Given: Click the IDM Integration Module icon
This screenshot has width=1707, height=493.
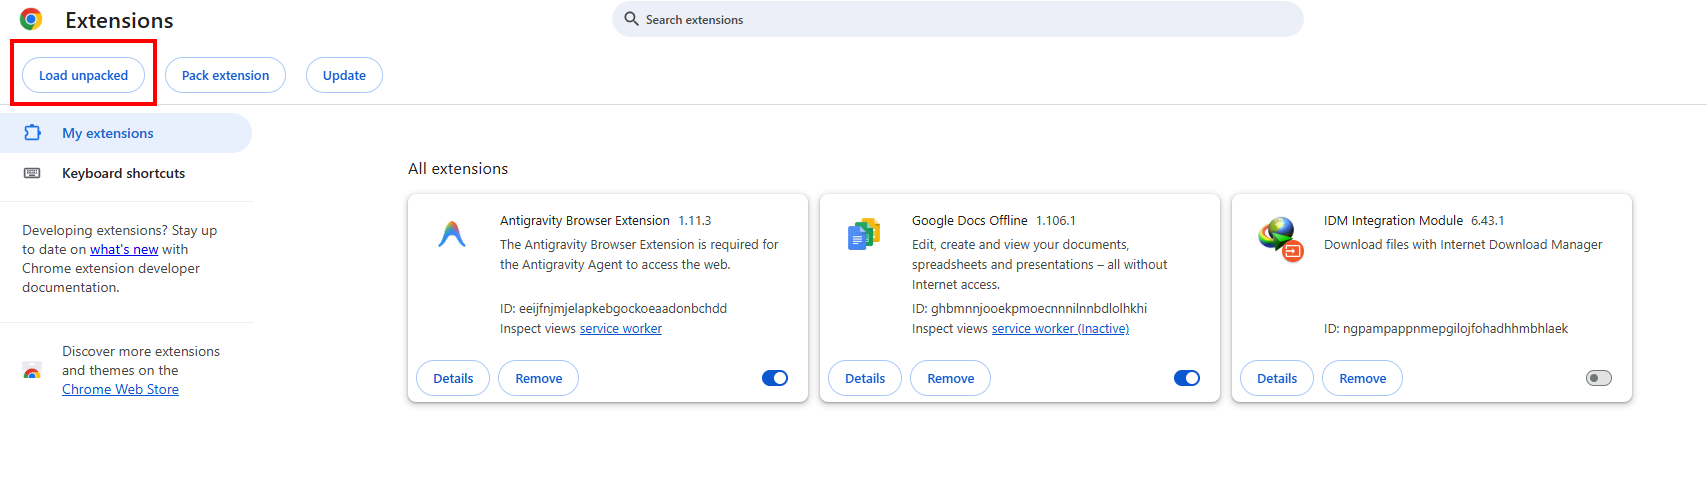Looking at the screenshot, I should [1280, 239].
